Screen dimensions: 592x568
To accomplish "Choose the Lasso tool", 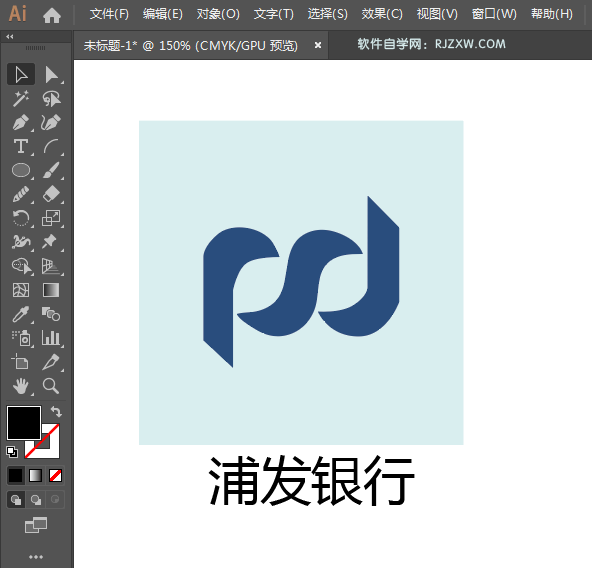I will coord(51,99).
